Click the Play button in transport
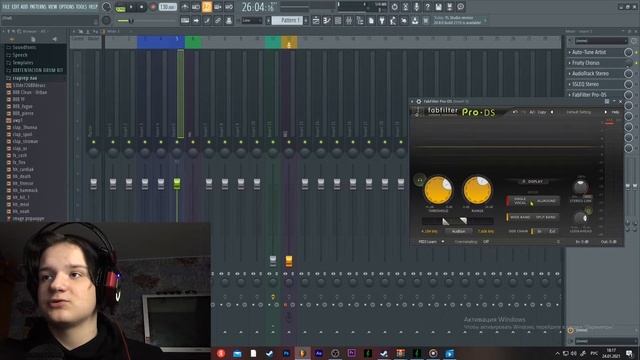This screenshot has height=360, width=640. point(131,7)
